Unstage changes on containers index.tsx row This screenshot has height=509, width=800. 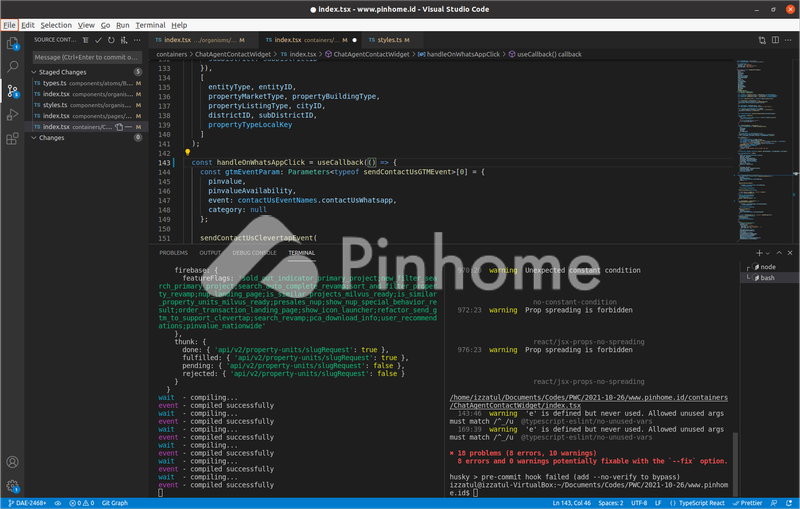pos(129,127)
